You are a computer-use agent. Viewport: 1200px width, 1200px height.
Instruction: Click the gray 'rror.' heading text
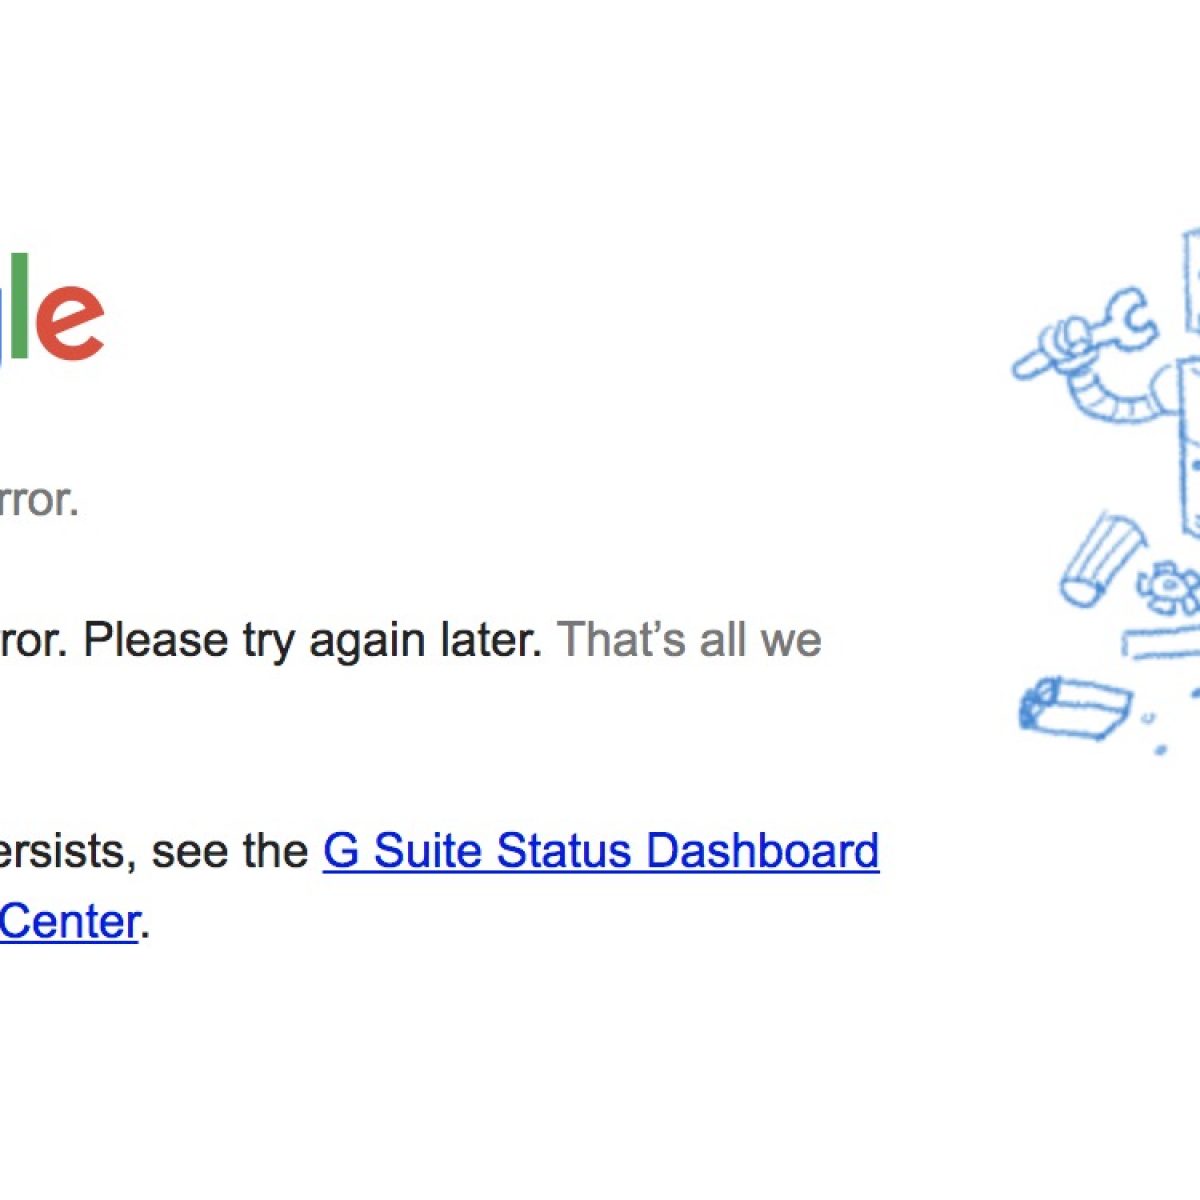38,499
